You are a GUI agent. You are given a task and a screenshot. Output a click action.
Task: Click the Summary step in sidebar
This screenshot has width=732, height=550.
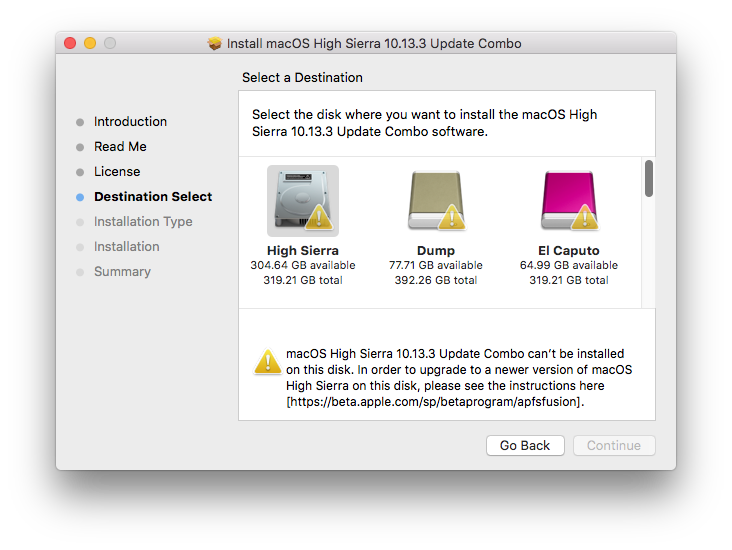[122, 272]
